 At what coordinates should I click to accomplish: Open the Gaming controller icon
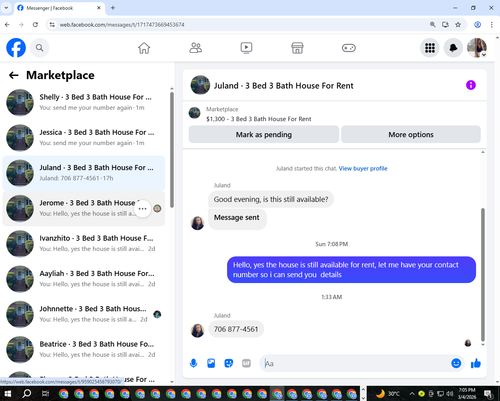(x=349, y=48)
